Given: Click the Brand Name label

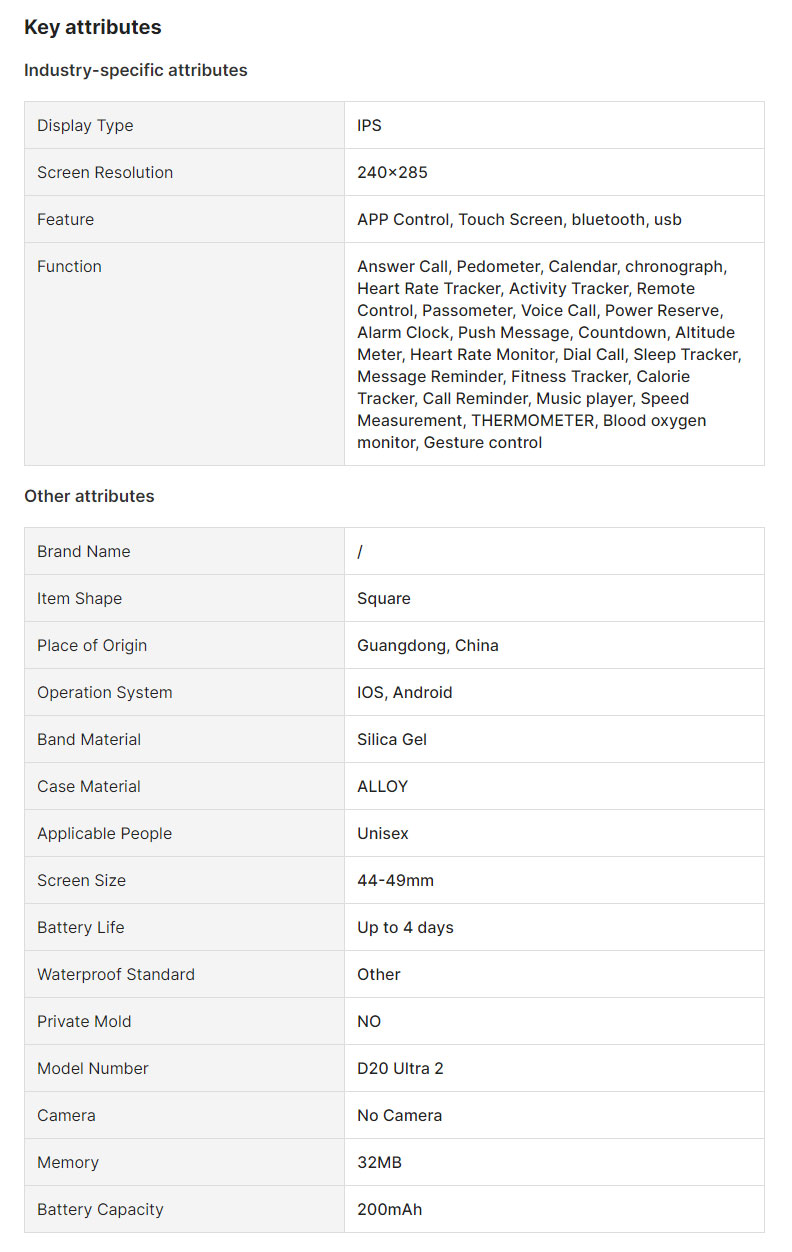Looking at the screenshot, I should [84, 552].
